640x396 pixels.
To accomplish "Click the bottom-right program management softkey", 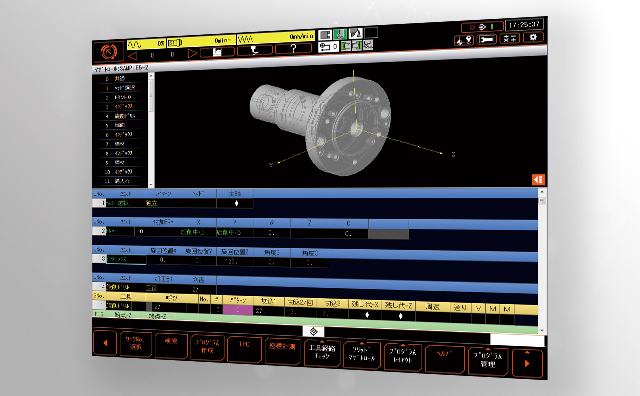I will tap(488, 360).
